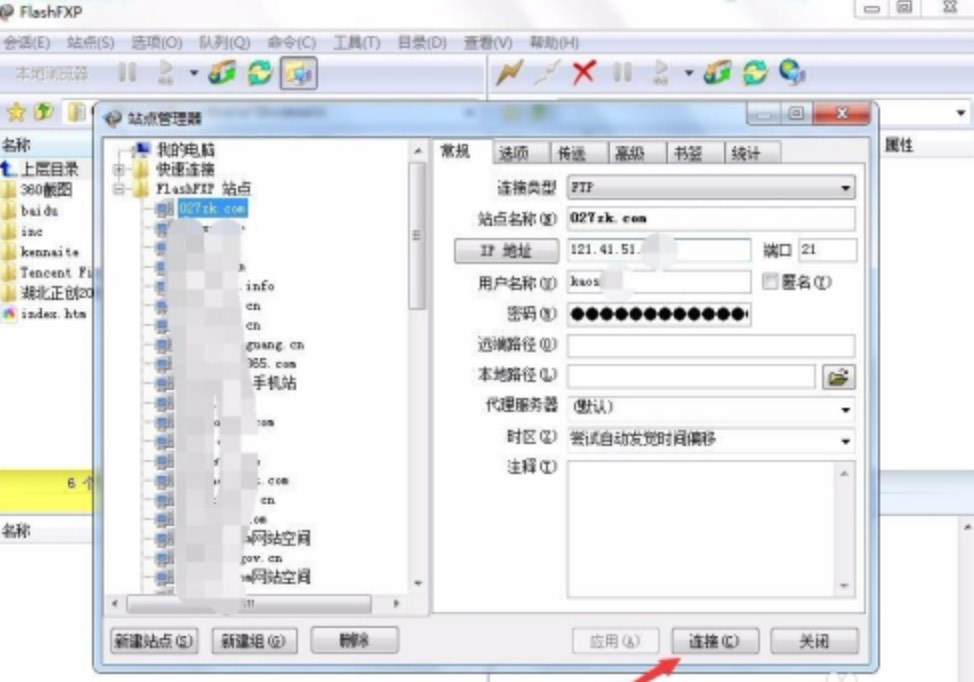Open local pane folder change icon
Viewport: 974px width, 682px height.
point(222,73)
